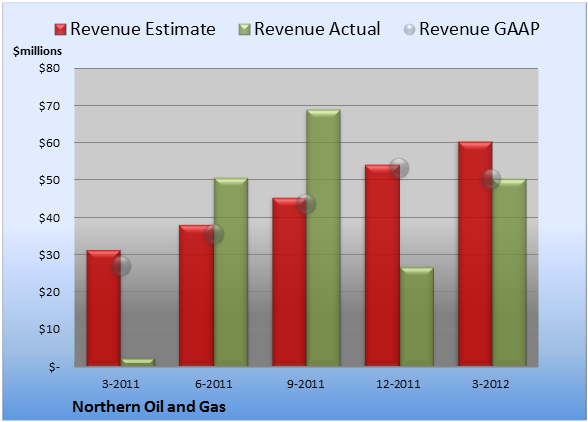Click the '$40' y-axis label
The image size is (588, 422).
(50, 218)
